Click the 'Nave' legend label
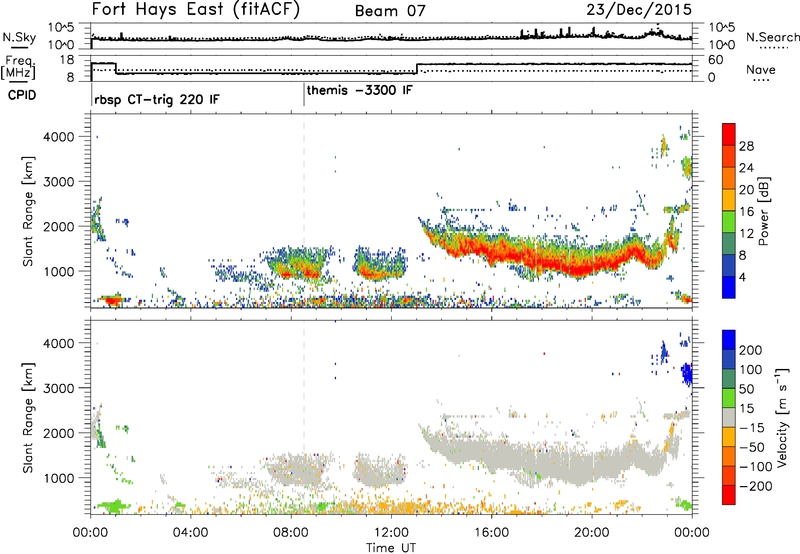Viewport: 800px width, 554px height. pos(760,69)
